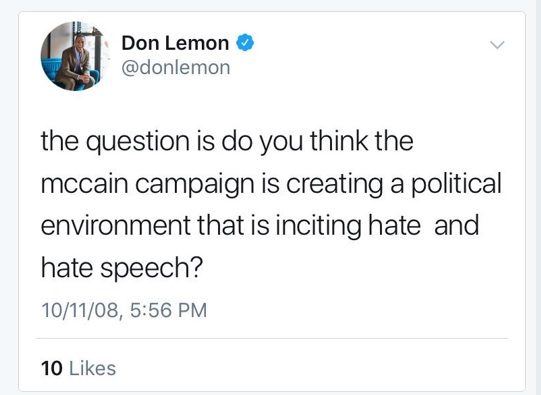Click the tweet's first line text
This screenshot has height=395, width=541.
point(227,142)
